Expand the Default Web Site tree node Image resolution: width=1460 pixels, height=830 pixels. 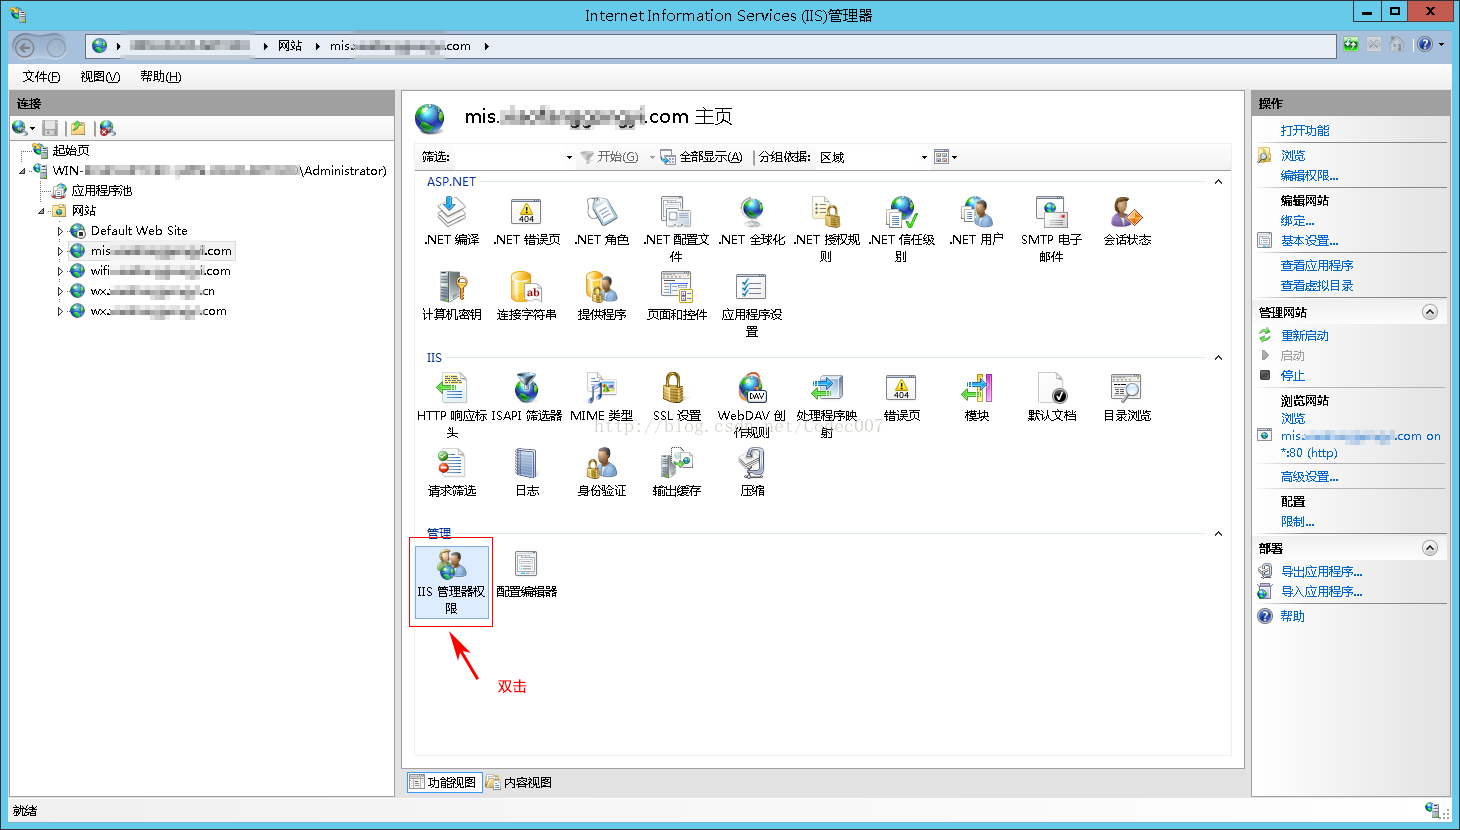click(60, 231)
